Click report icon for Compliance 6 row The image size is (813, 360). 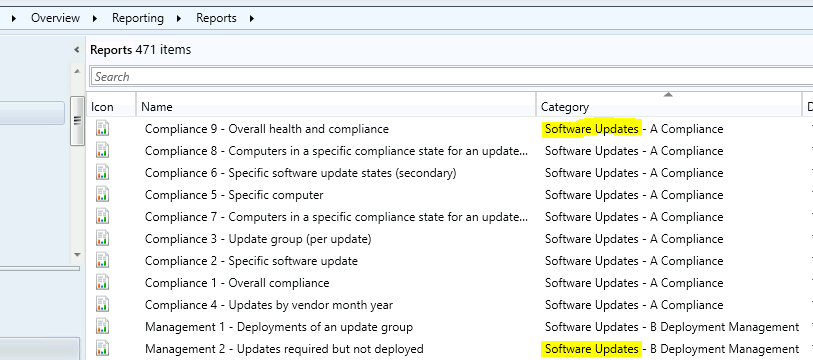click(103, 172)
